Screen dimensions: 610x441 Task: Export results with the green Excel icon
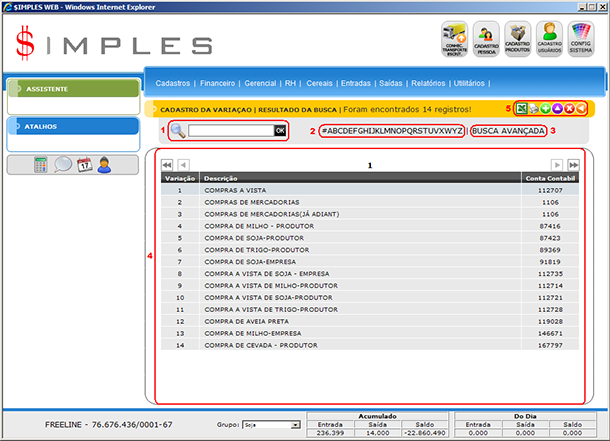(522, 107)
